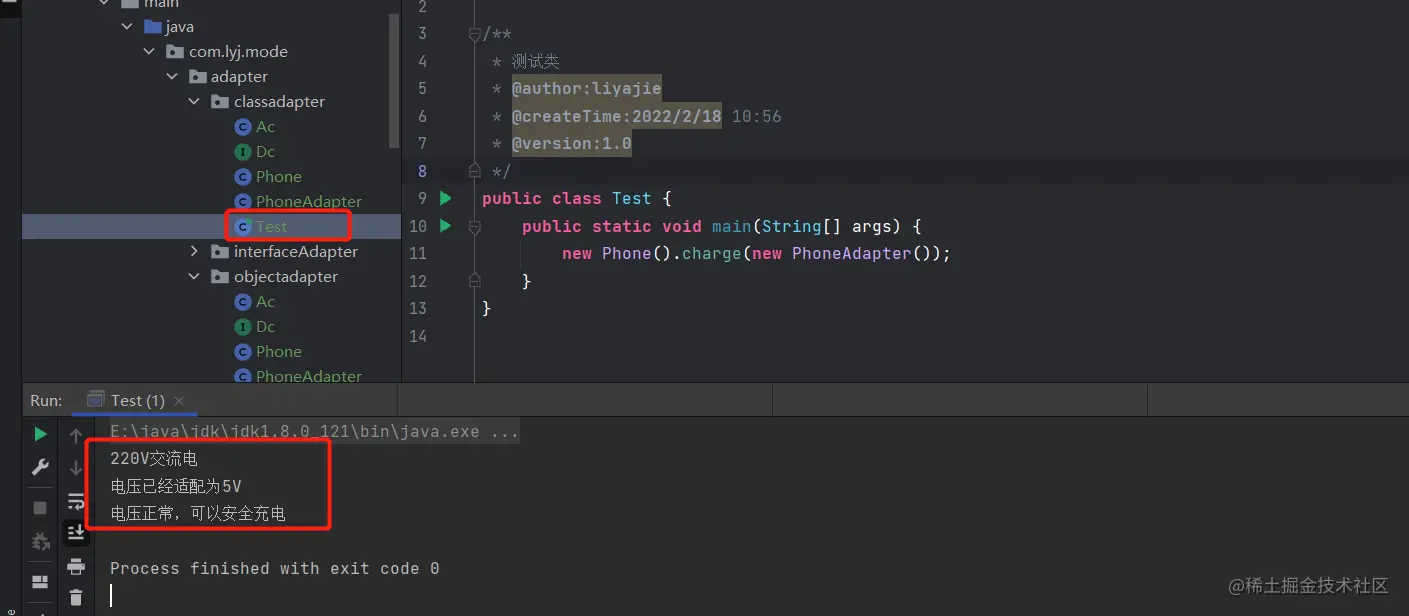The width and height of the screenshot is (1409, 616).
Task: Select the com.lyj.mode package
Action: 238,51
